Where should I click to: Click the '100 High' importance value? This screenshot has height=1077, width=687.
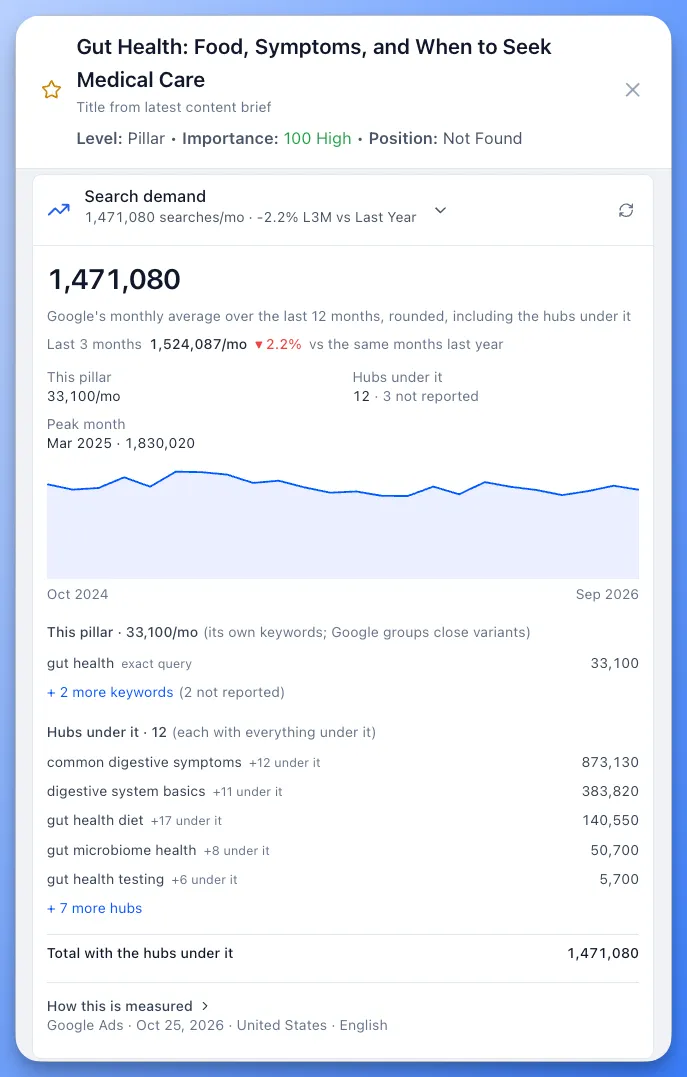pyautogui.click(x=317, y=138)
